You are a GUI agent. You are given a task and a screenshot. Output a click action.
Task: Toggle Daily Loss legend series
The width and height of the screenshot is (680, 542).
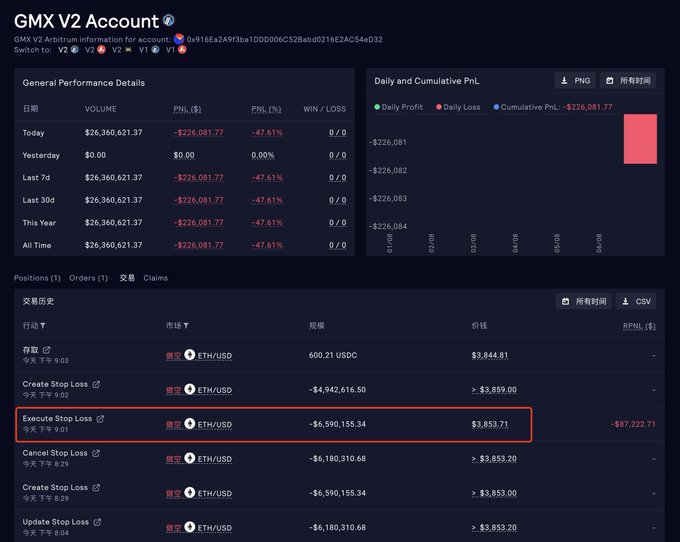coord(458,107)
